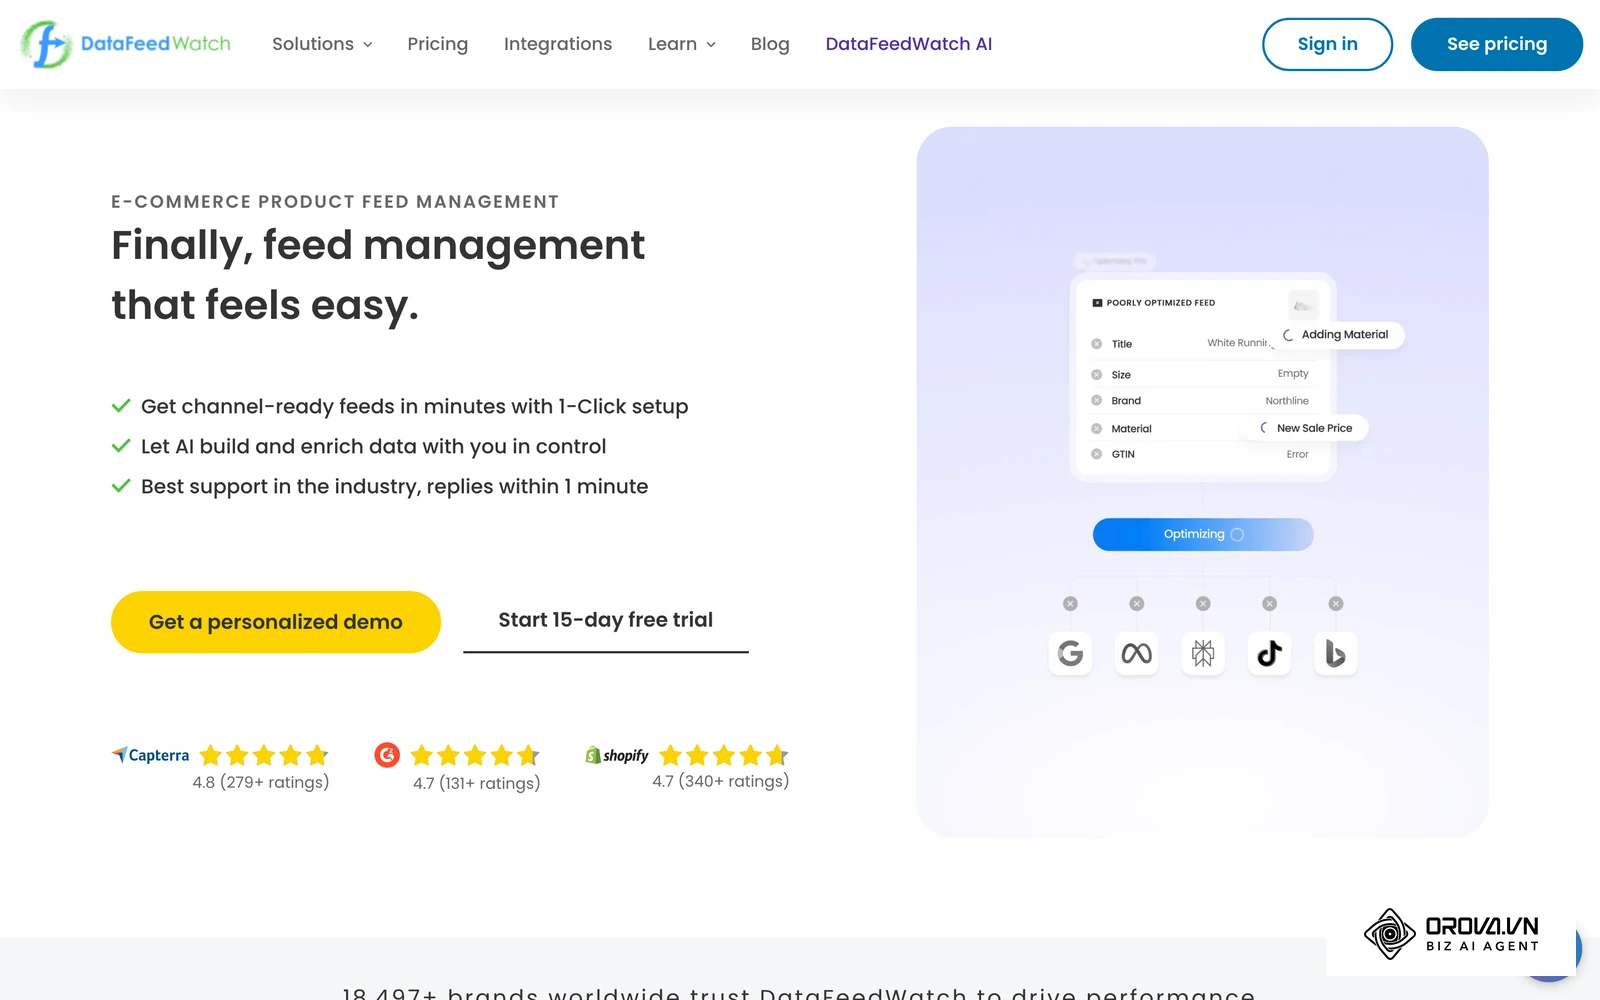This screenshot has height=1000, width=1600.
Task: Click the X icon beside Title row
Action: 1097,344
